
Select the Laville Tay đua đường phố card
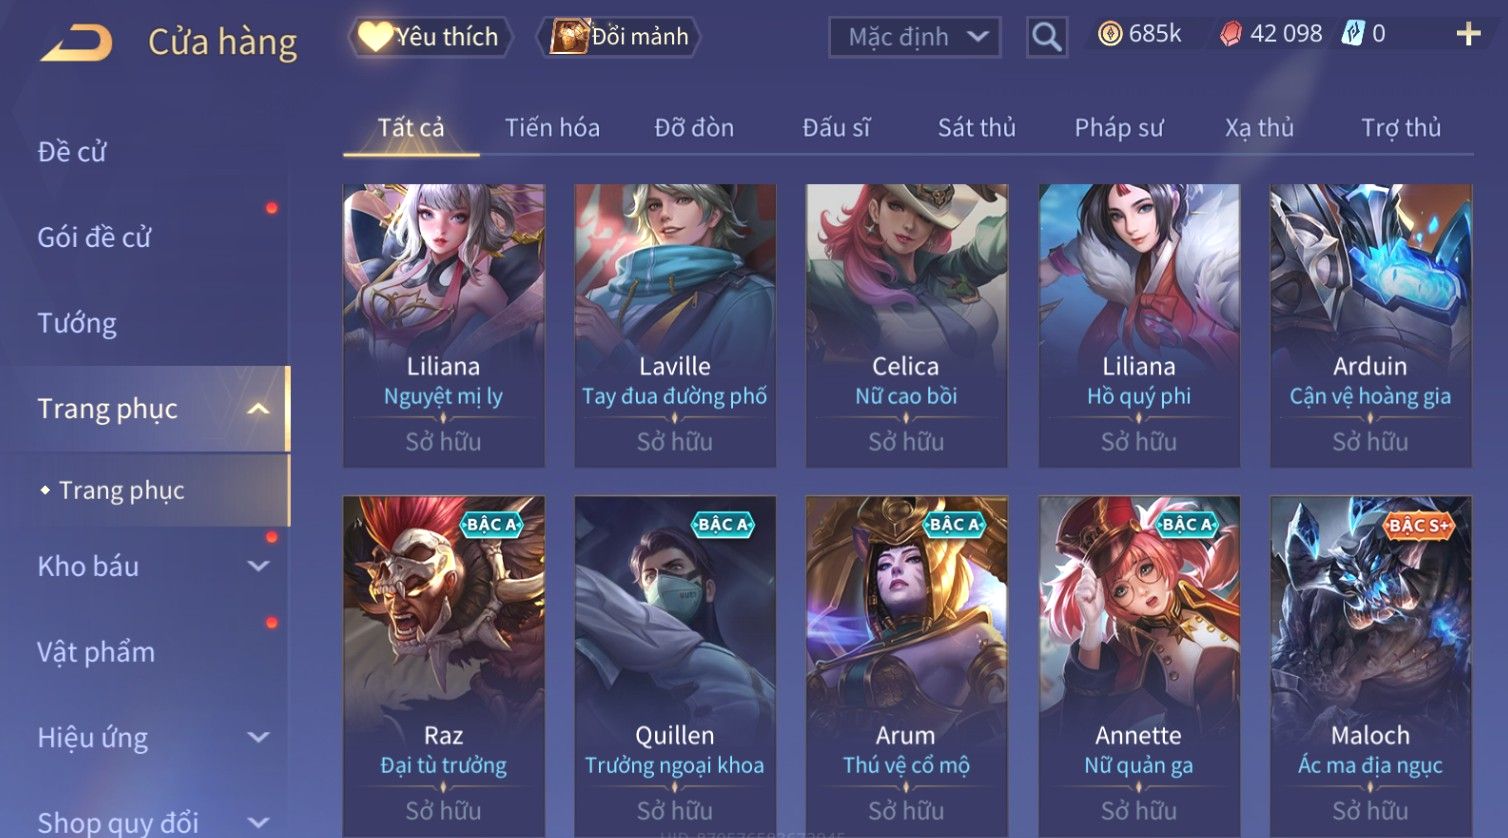click(675, 325)
